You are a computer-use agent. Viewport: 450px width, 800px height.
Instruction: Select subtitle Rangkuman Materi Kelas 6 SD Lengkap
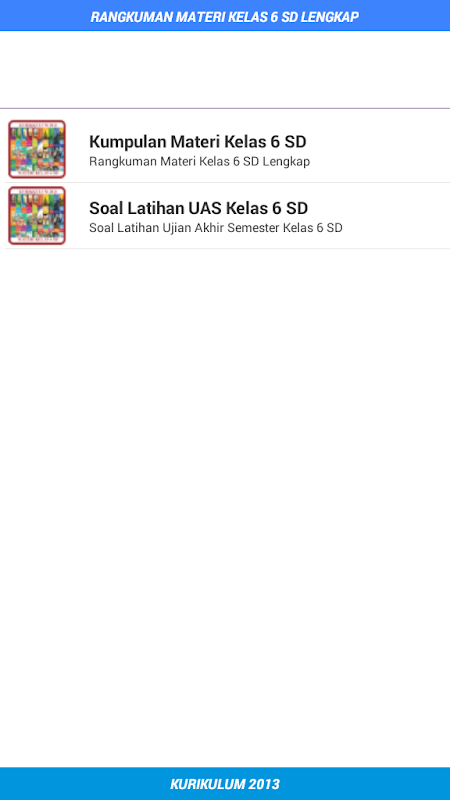[199, 162]
